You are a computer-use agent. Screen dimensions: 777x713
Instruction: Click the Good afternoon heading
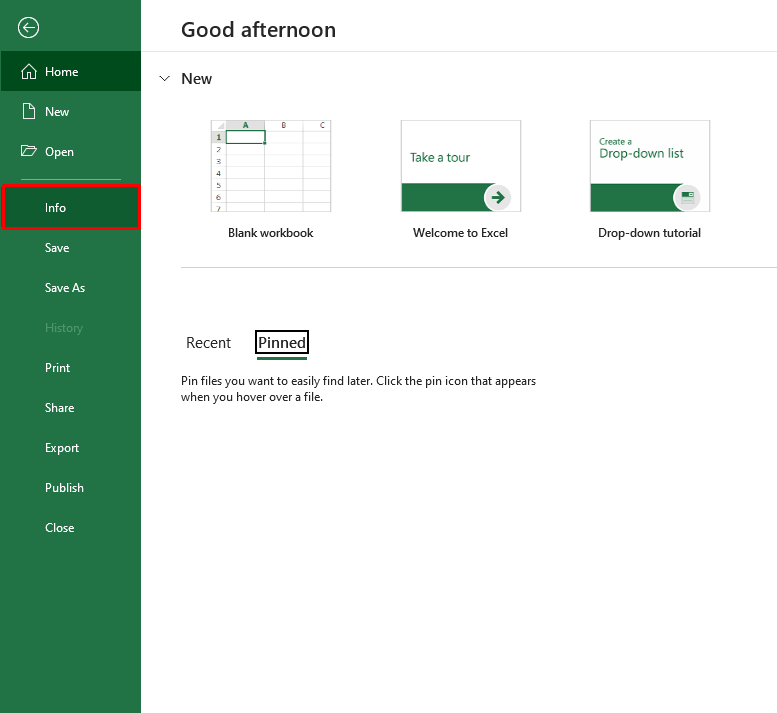pyautogui.click(x=258, y=30)
